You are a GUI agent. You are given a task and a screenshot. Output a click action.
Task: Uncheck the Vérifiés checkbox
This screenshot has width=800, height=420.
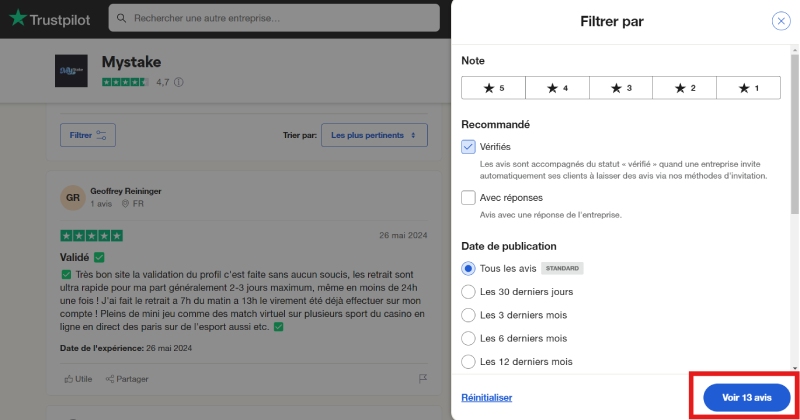(x=468, y=147)
